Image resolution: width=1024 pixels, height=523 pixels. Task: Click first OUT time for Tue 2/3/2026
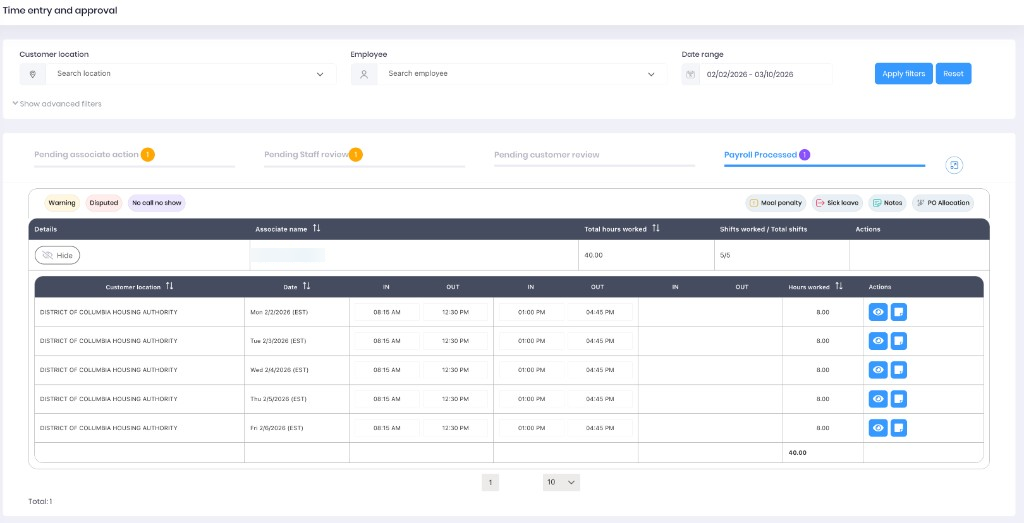[455, 341]
